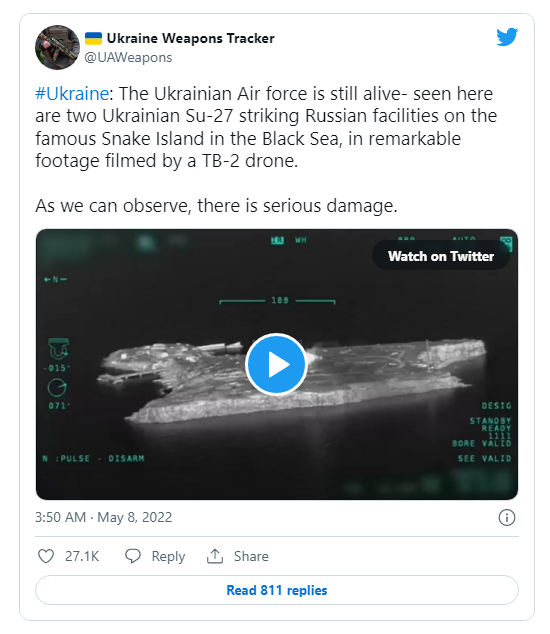The width and height of the screenshot is (550, 634).
Task: Open the #Ukraine hashtag link
Action: click(72, 93)
